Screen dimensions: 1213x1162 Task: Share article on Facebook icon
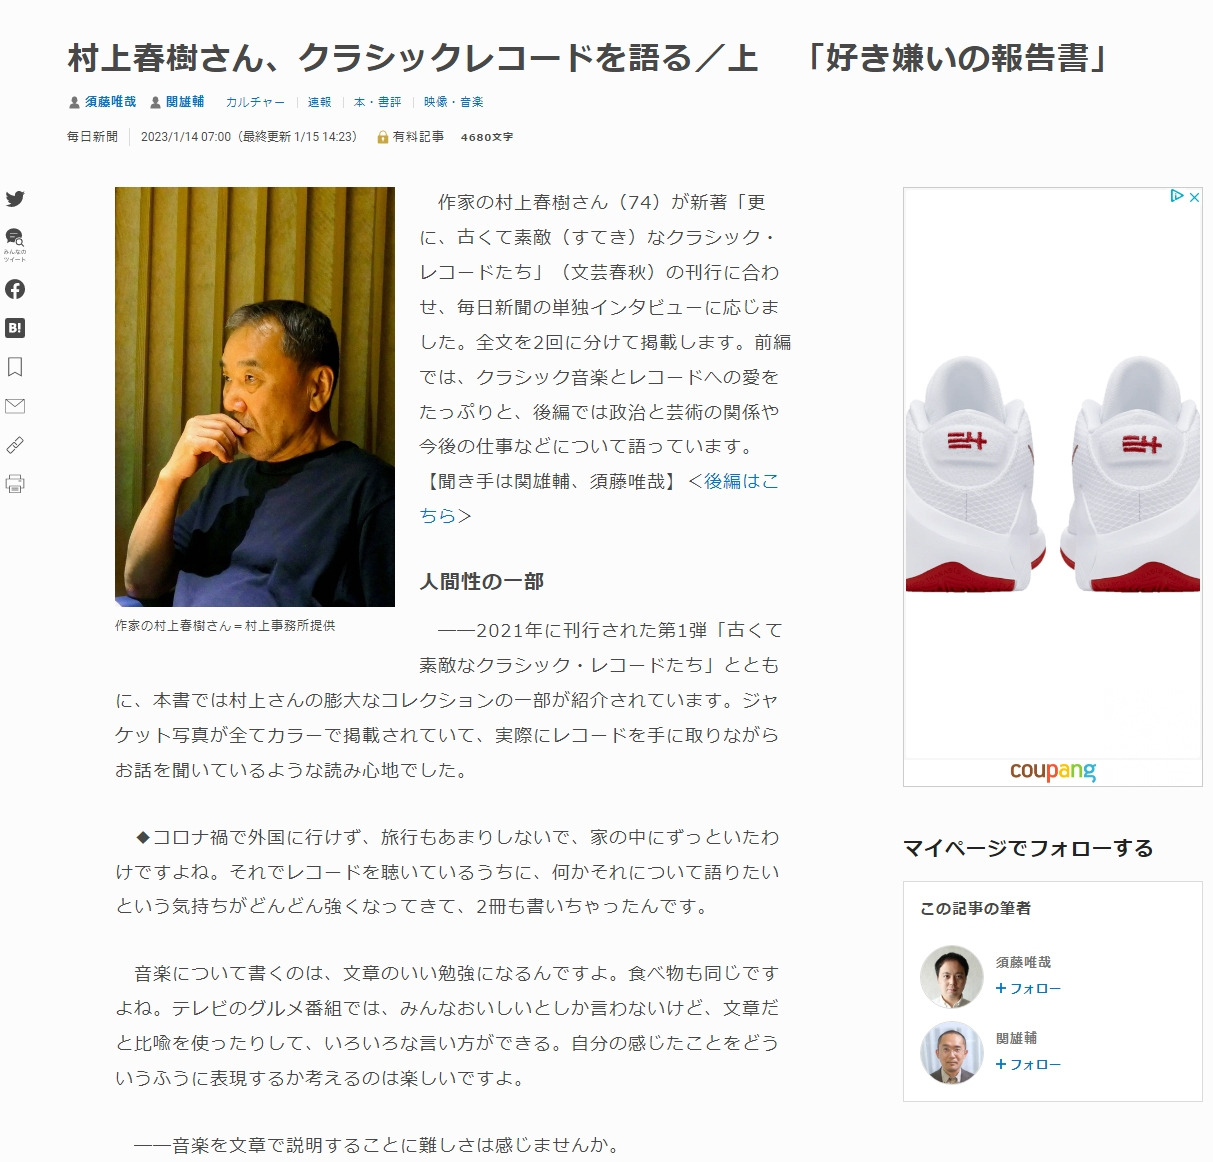(x=15, y=289)
